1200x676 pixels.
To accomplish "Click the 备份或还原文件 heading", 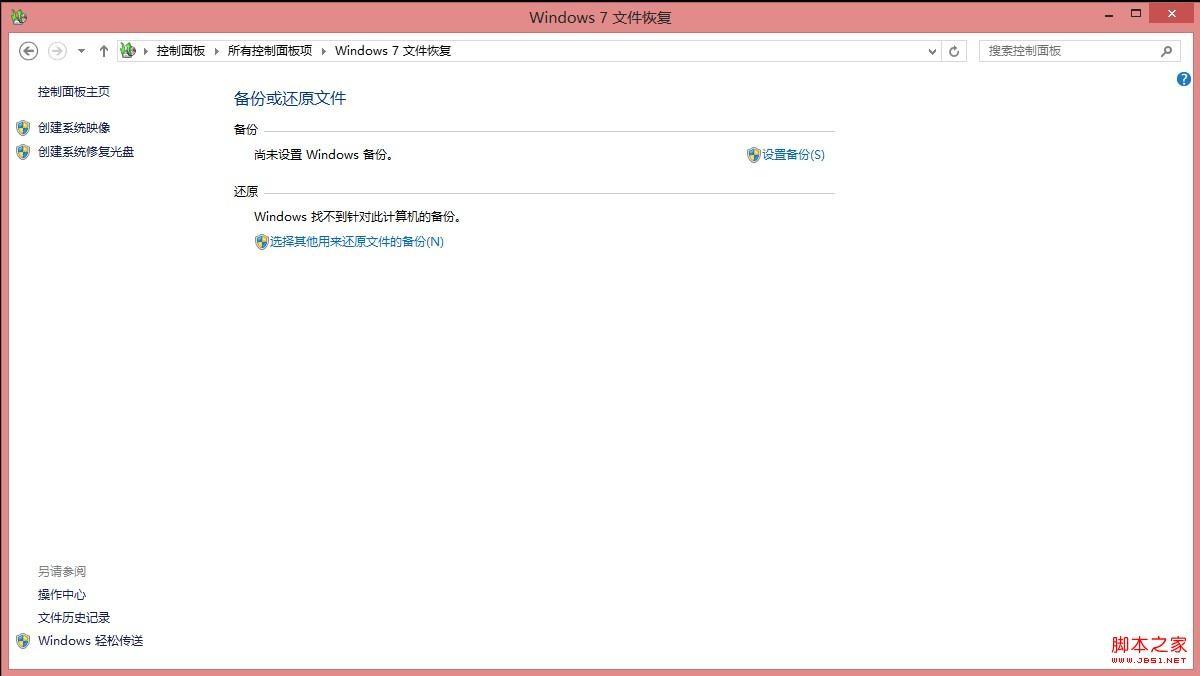I will click(x=290, y=98).
